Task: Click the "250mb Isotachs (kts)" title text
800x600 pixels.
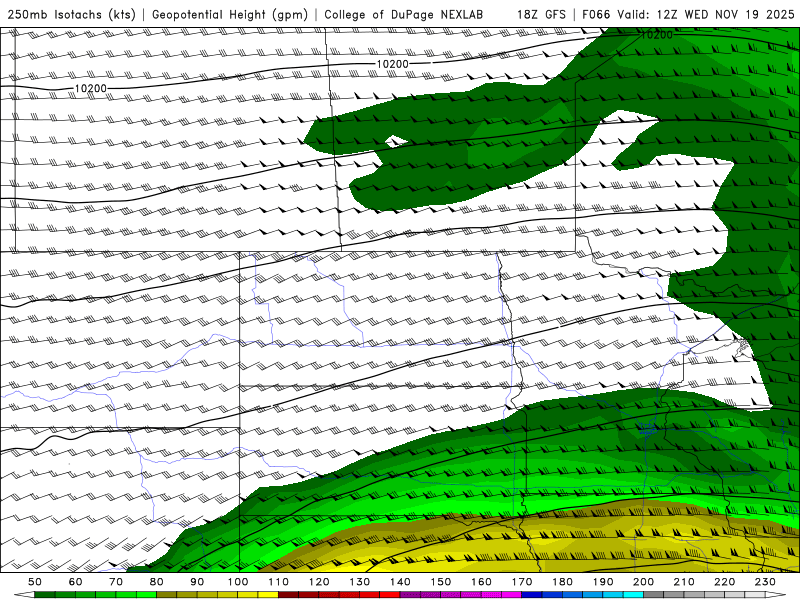Action: tap(71, 15)
